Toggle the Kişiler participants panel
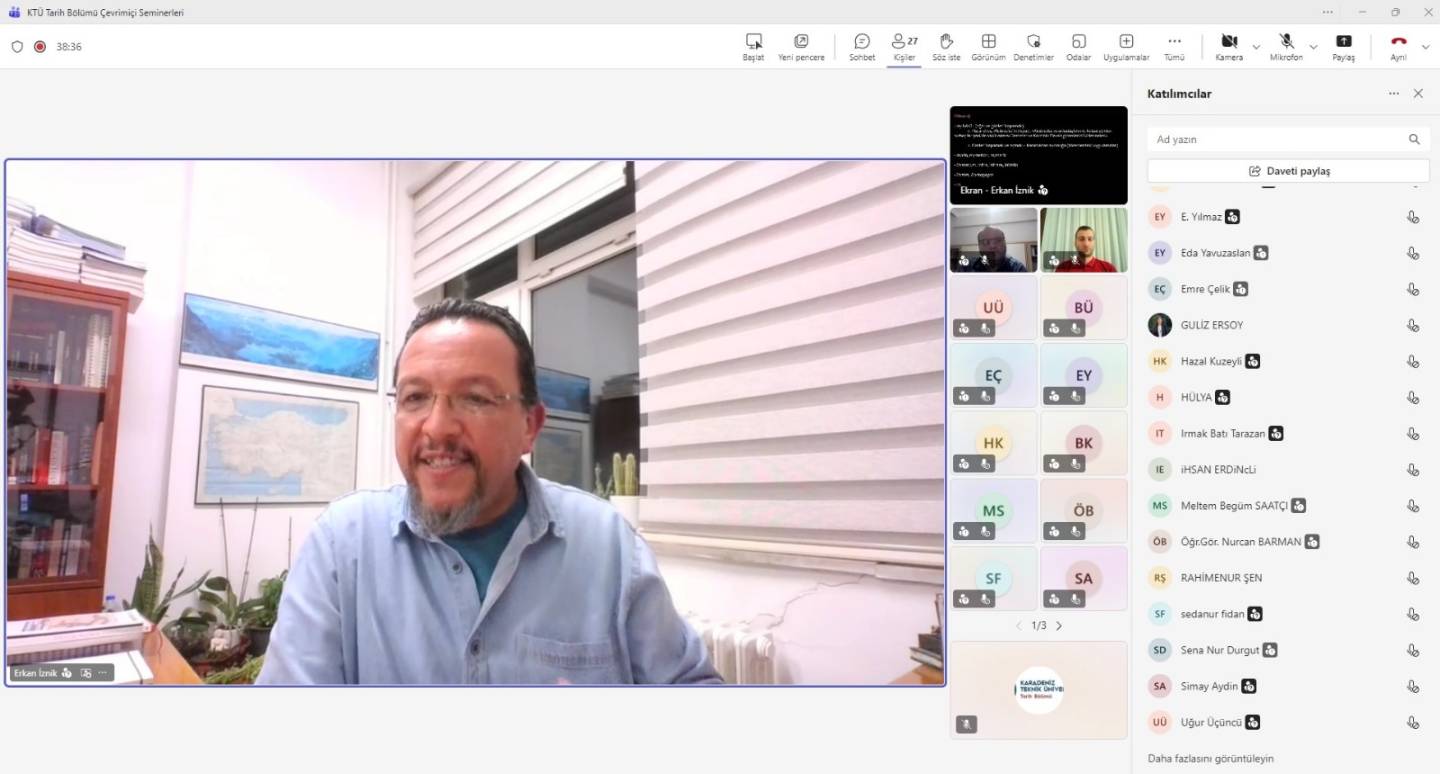Screen dimensions: 1440x774 [904, 46]
